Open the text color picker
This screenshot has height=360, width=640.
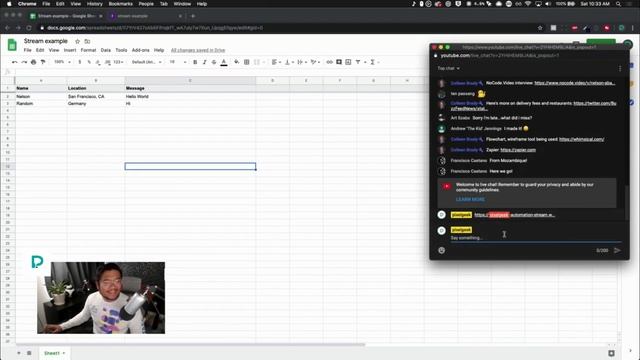pos(224,62)
